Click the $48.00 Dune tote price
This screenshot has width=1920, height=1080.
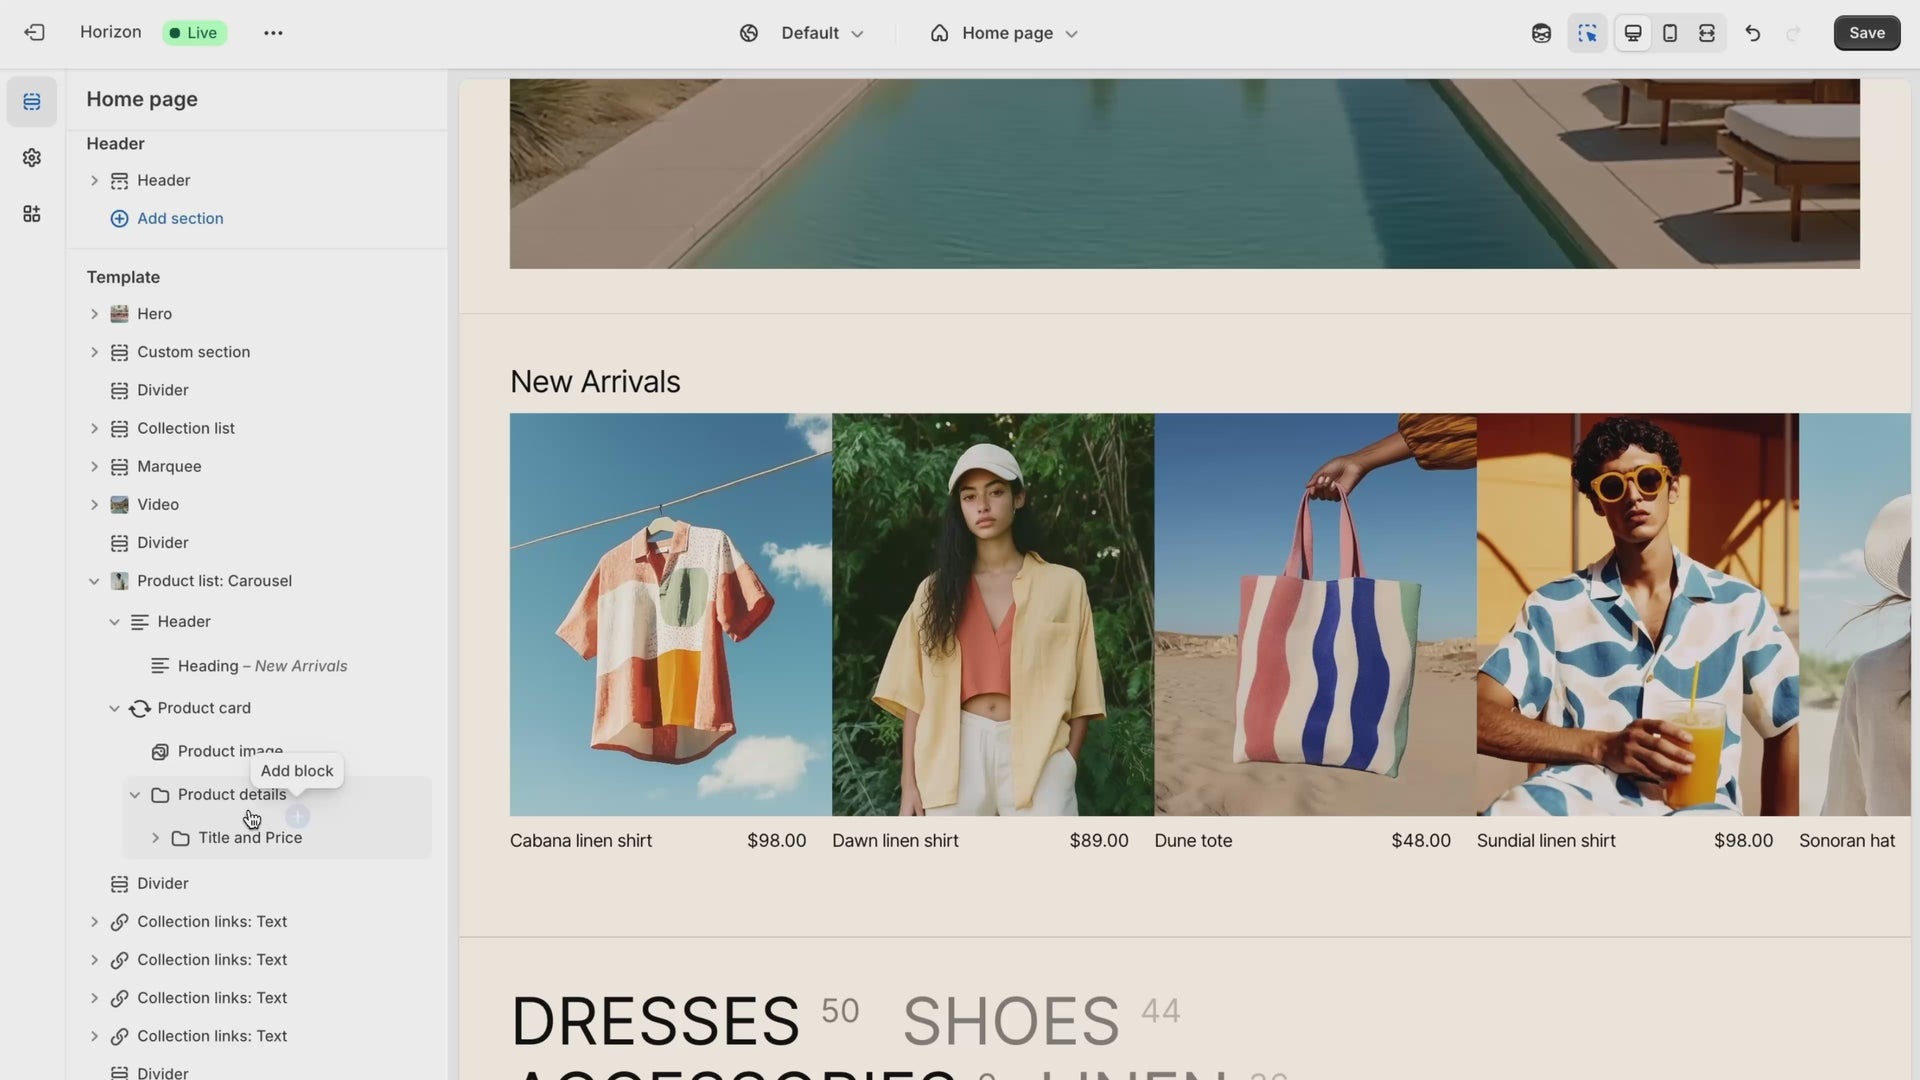click(x=1421, y=841)
